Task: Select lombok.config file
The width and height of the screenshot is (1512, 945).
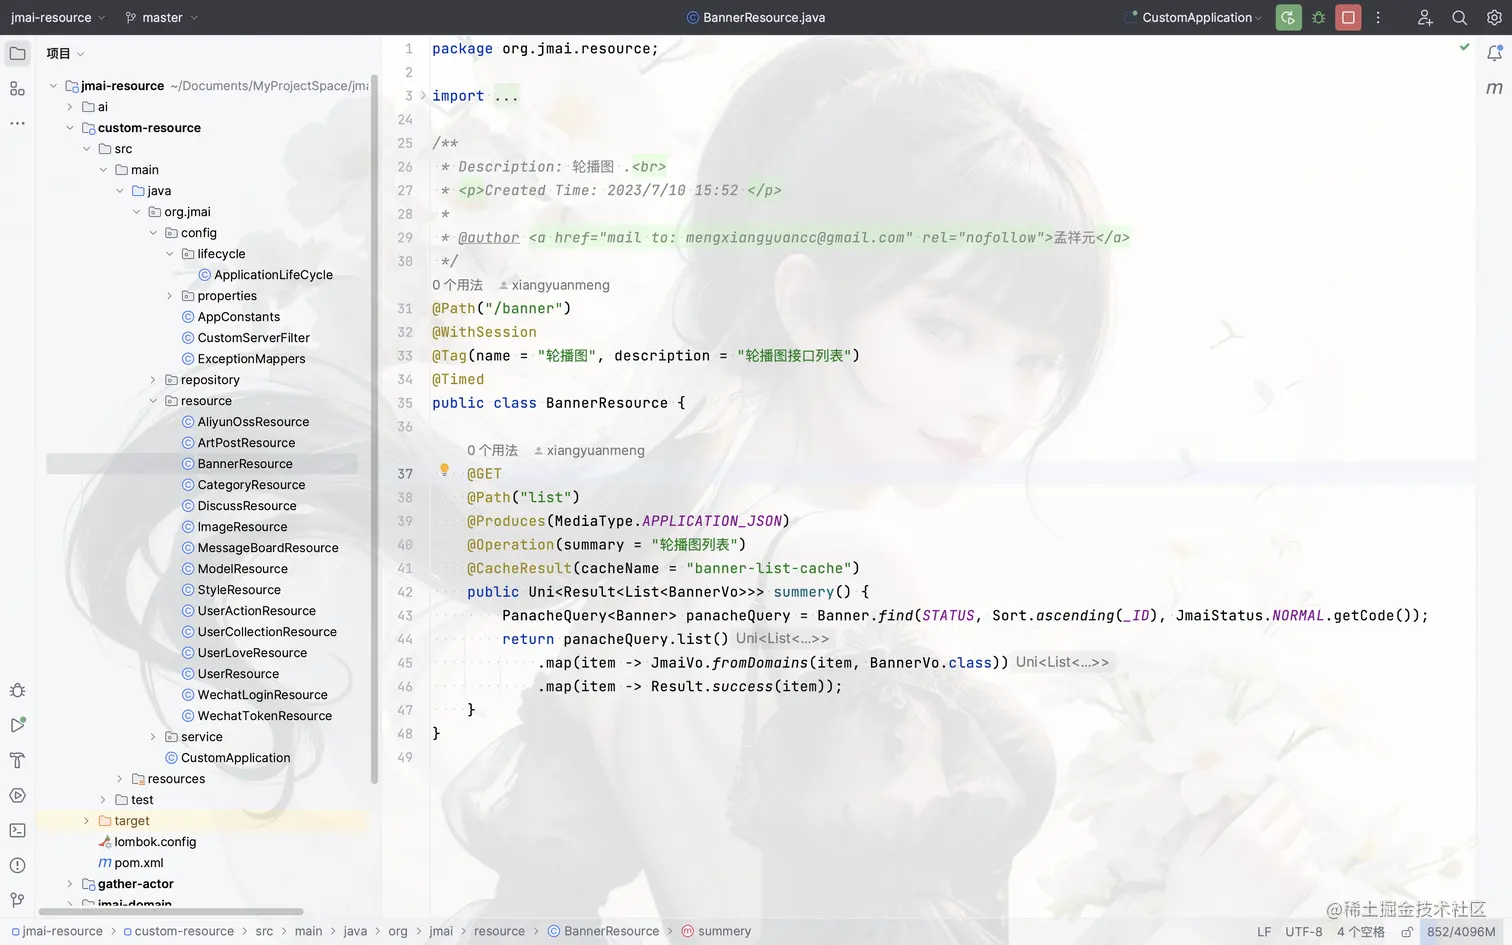Action: [x=155, y=842]
